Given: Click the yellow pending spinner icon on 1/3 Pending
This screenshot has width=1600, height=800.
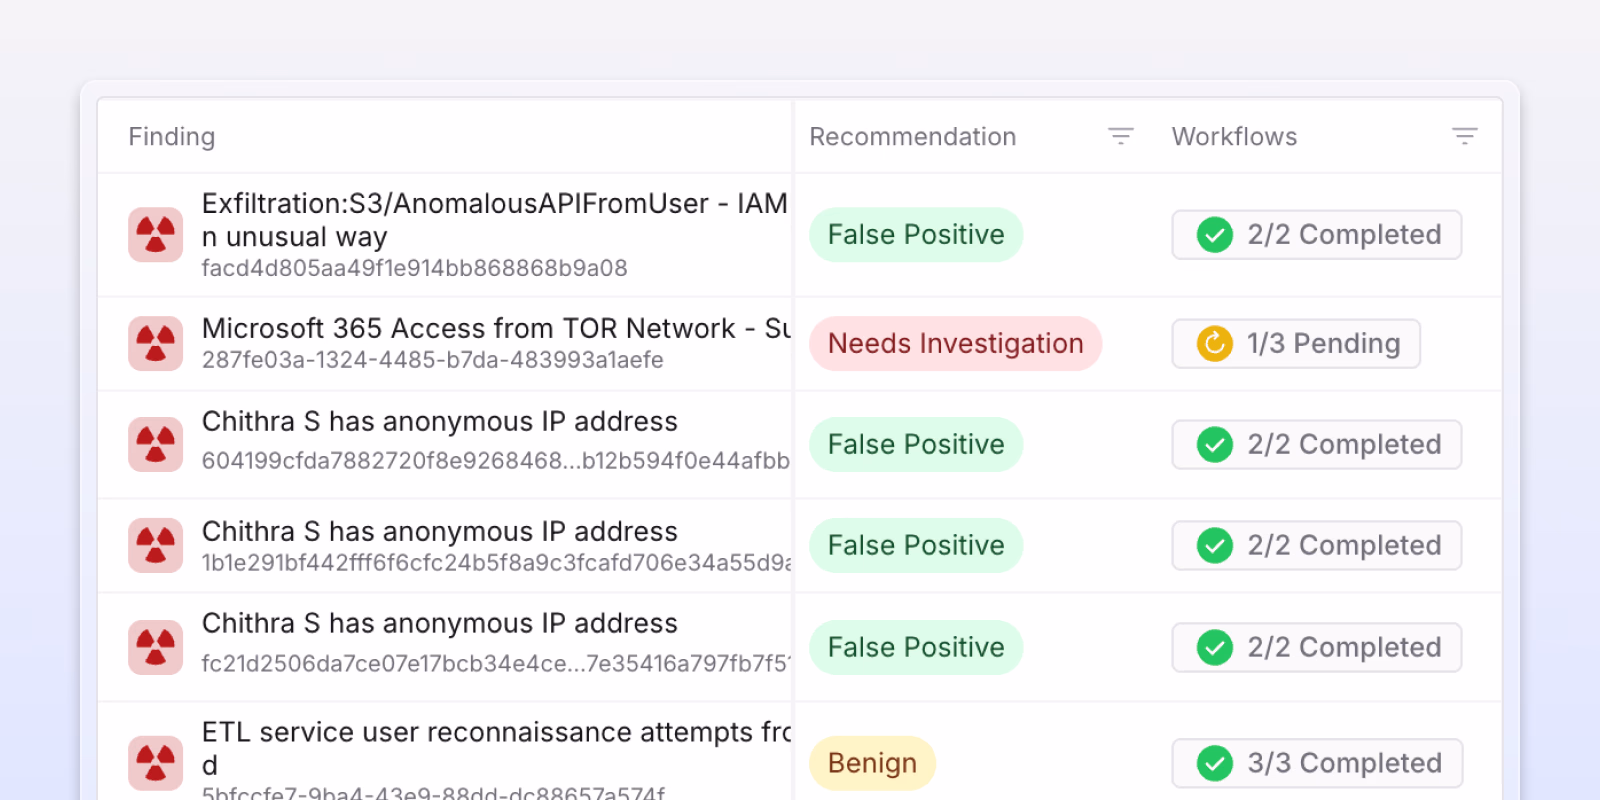Looking at the screenshot, I should (x=1212, y=343).
